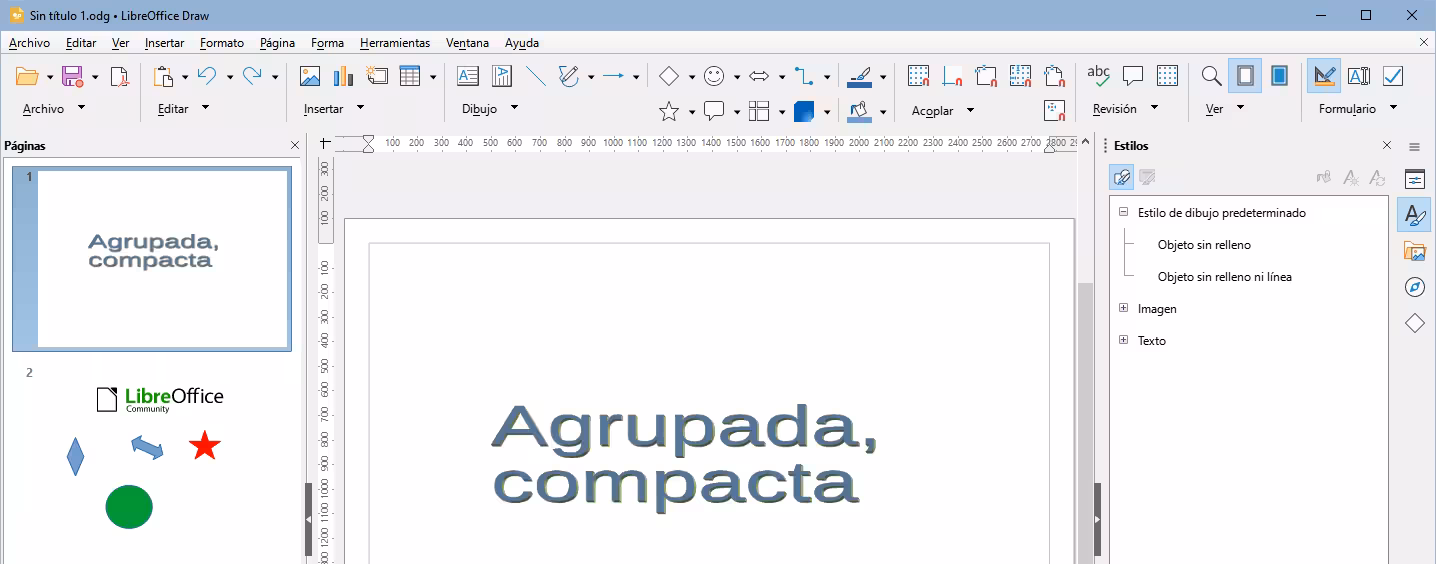Viewport: 1436px width, 564px height.
Task: Save the document with the diskette icon
Action: [73, 76]
